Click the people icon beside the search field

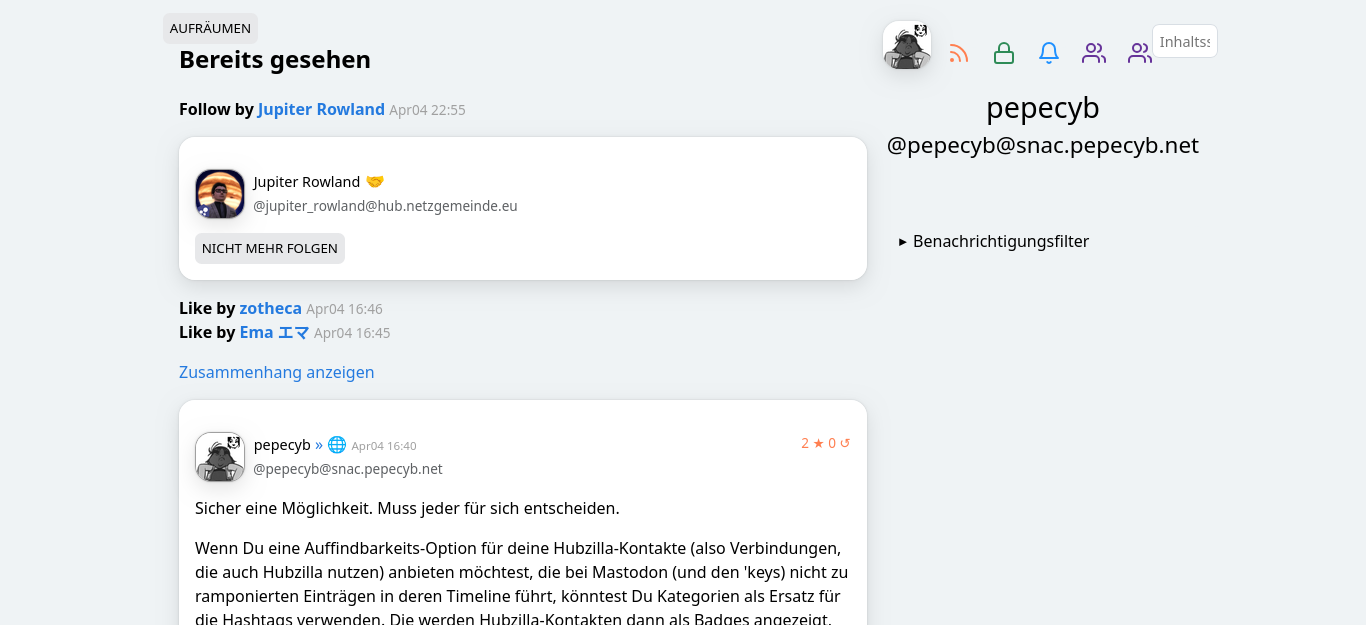point(1139,53)
